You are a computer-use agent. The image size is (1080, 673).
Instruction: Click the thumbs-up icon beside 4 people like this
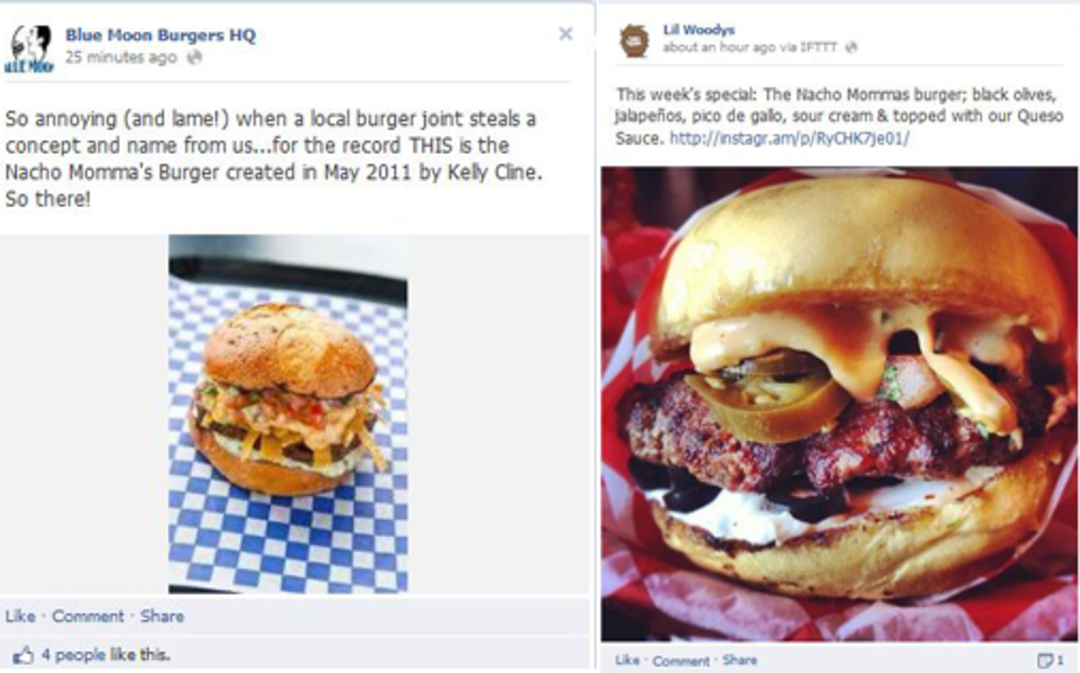pos(22,655)
